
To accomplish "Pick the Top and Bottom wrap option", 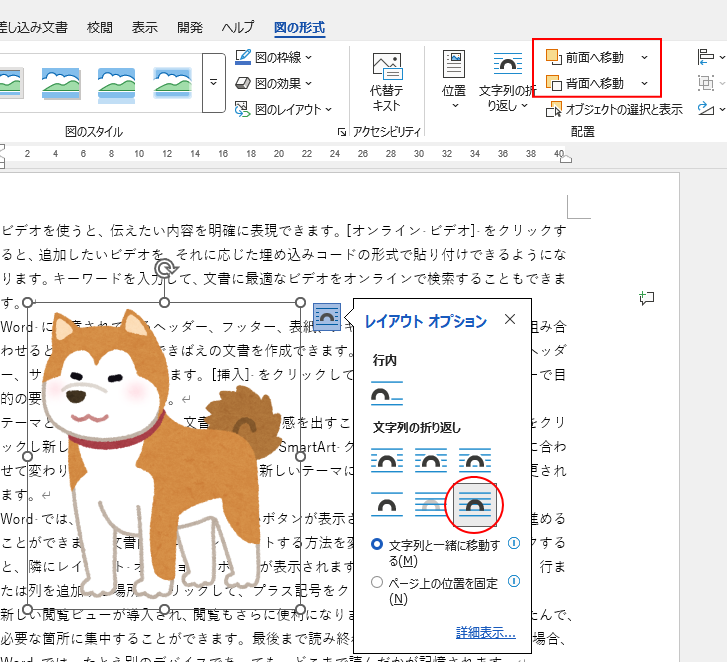I will 387,504.
